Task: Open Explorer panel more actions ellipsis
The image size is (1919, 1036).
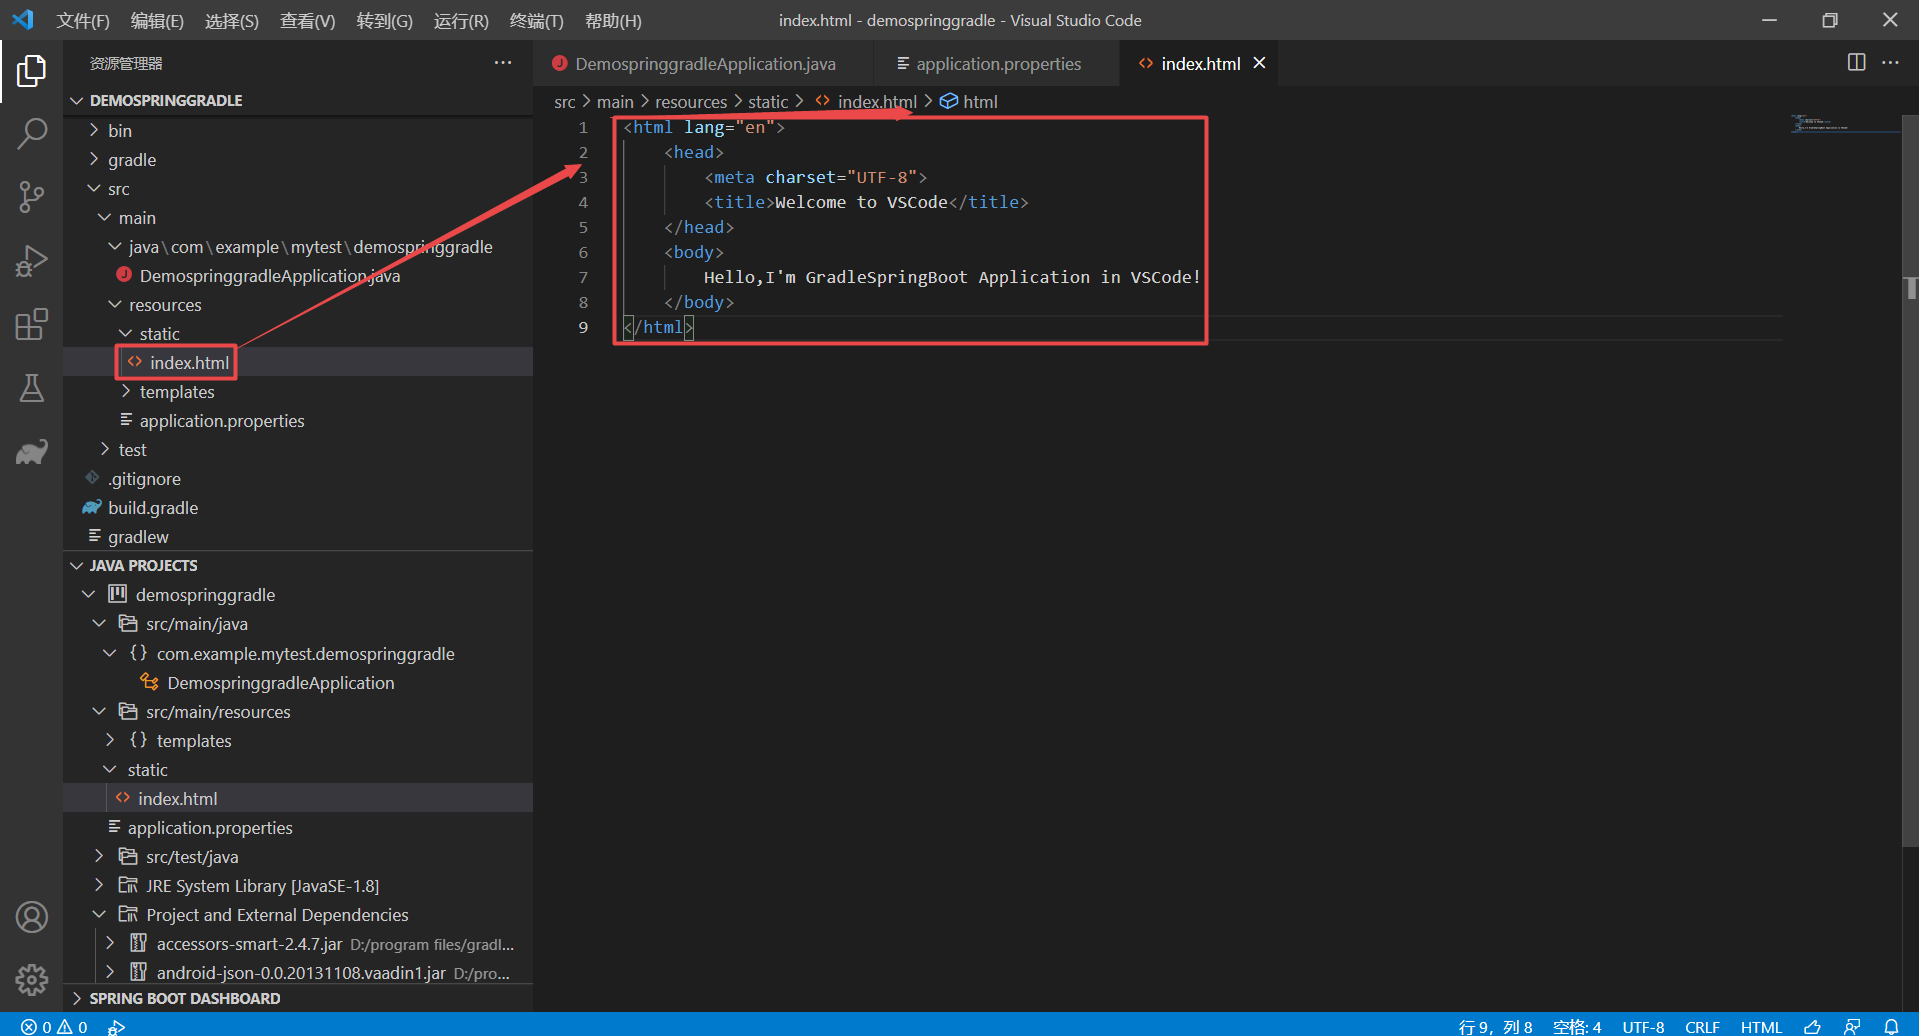Action: click(x=503, y=63)
